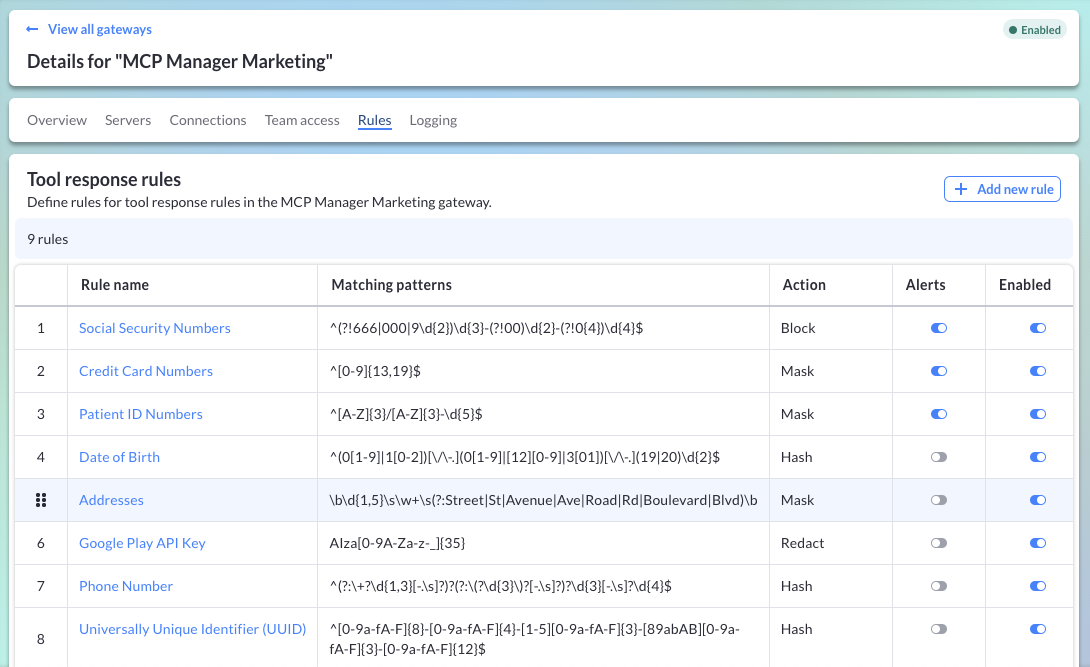This screenshot has height=667, width=1090.
Task: Disable alerts for Social Security Numbers
Action: pyautogui.click(x=938, y=328)
